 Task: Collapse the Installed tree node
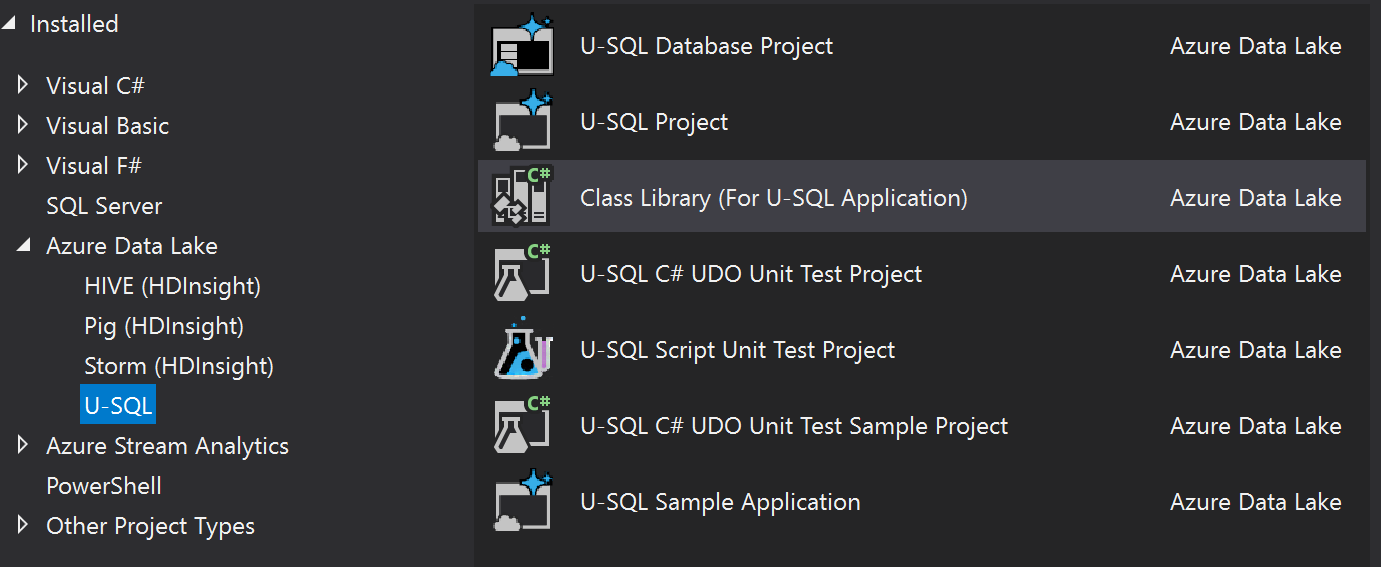[9, 24]
